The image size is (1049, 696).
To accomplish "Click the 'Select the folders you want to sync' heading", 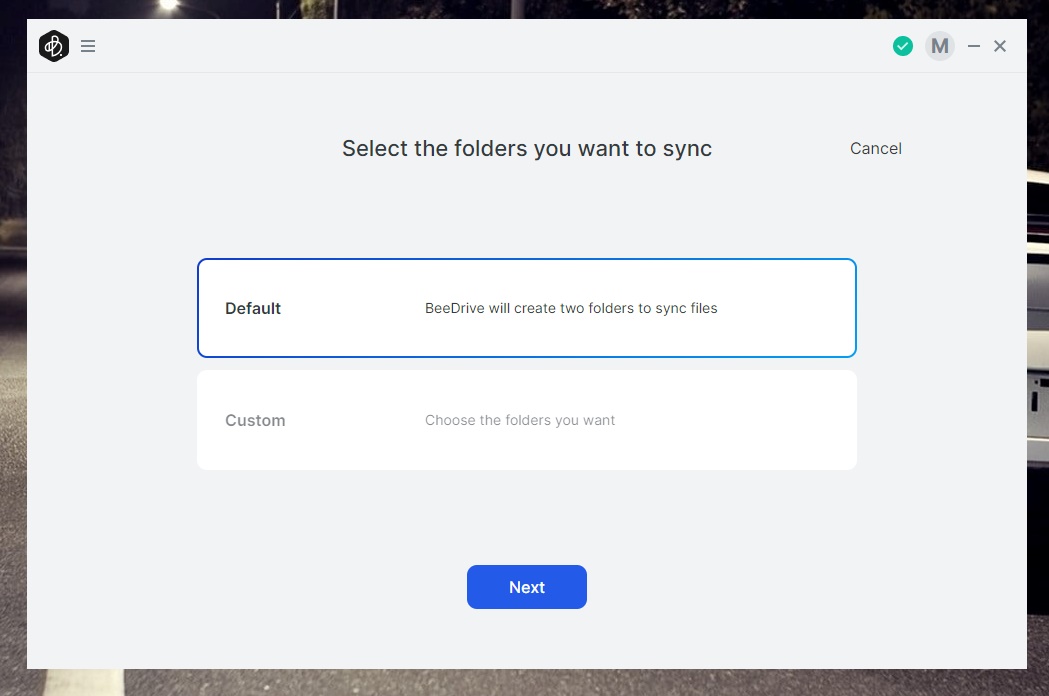I will click(527, 149).
